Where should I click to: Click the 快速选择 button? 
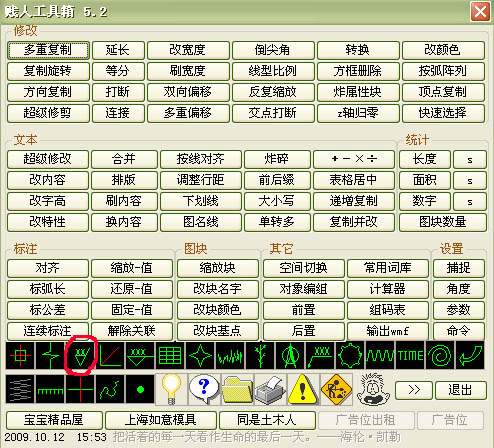[x=443, y=113]
